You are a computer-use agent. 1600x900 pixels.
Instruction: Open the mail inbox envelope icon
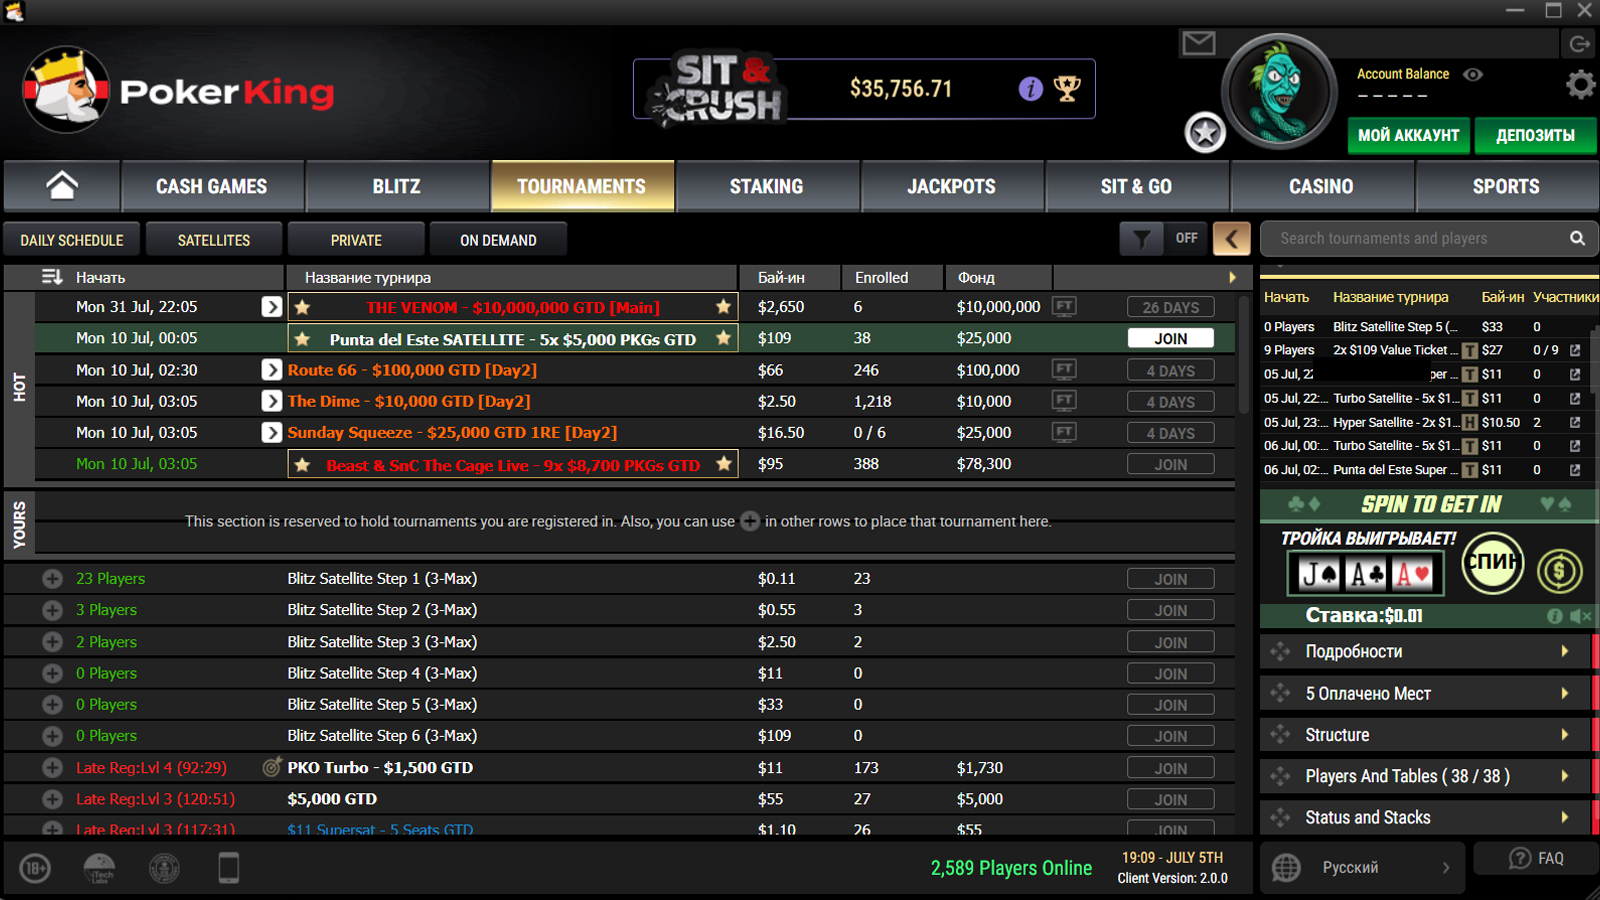point(1198,43)
